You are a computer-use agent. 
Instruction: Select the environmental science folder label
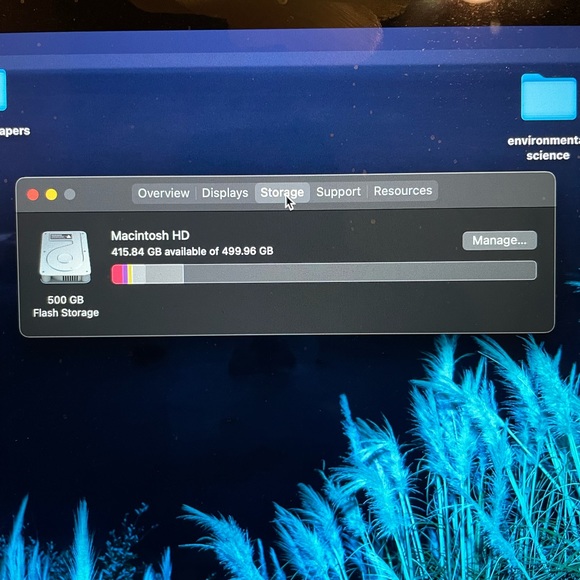[x=544, y=148]
